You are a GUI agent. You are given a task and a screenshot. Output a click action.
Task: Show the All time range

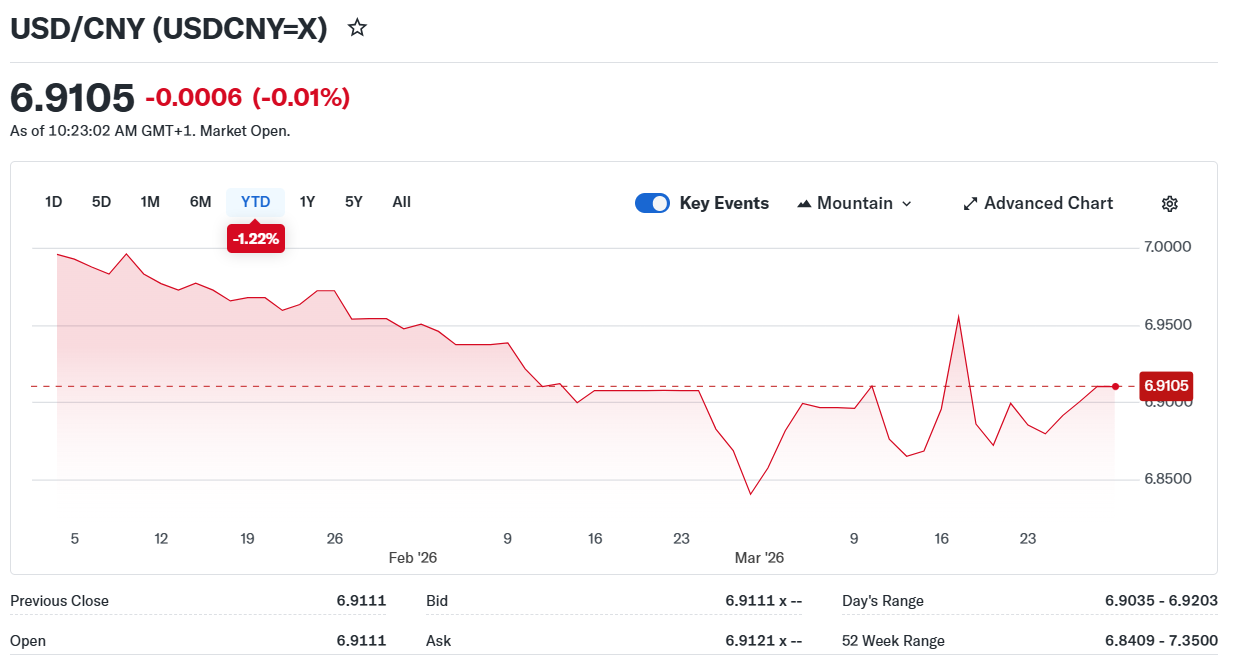pyautogui.click(x=401, y=202)
